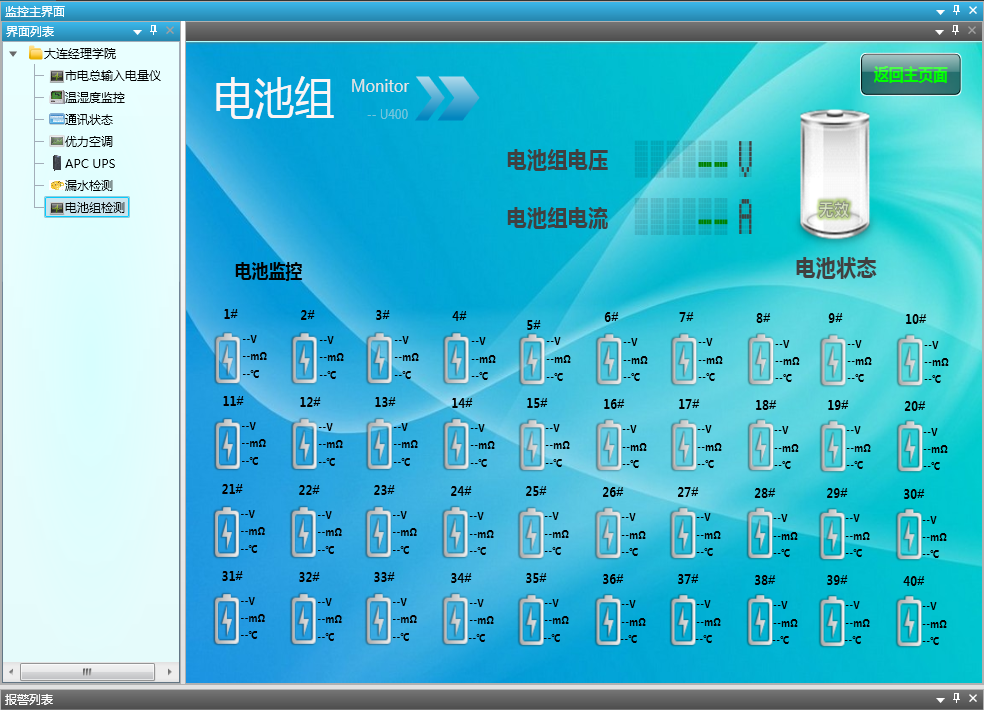Collapse the 大连经理学院 tree node

tap(11, 52)
